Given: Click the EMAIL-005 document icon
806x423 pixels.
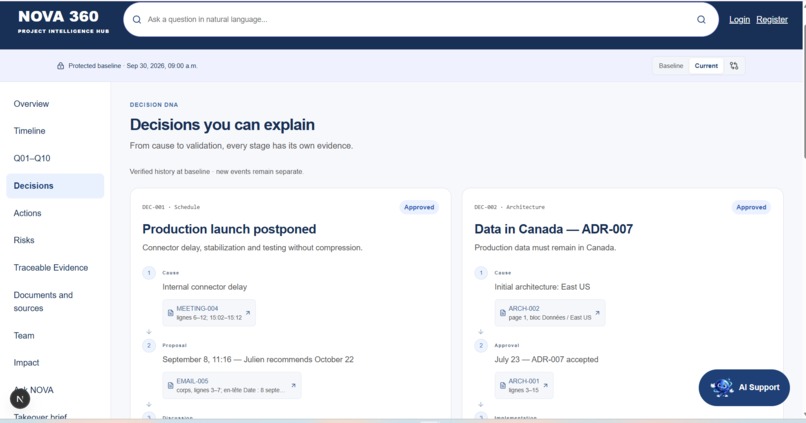Looking at the screenshot, I should pos(170,385).
